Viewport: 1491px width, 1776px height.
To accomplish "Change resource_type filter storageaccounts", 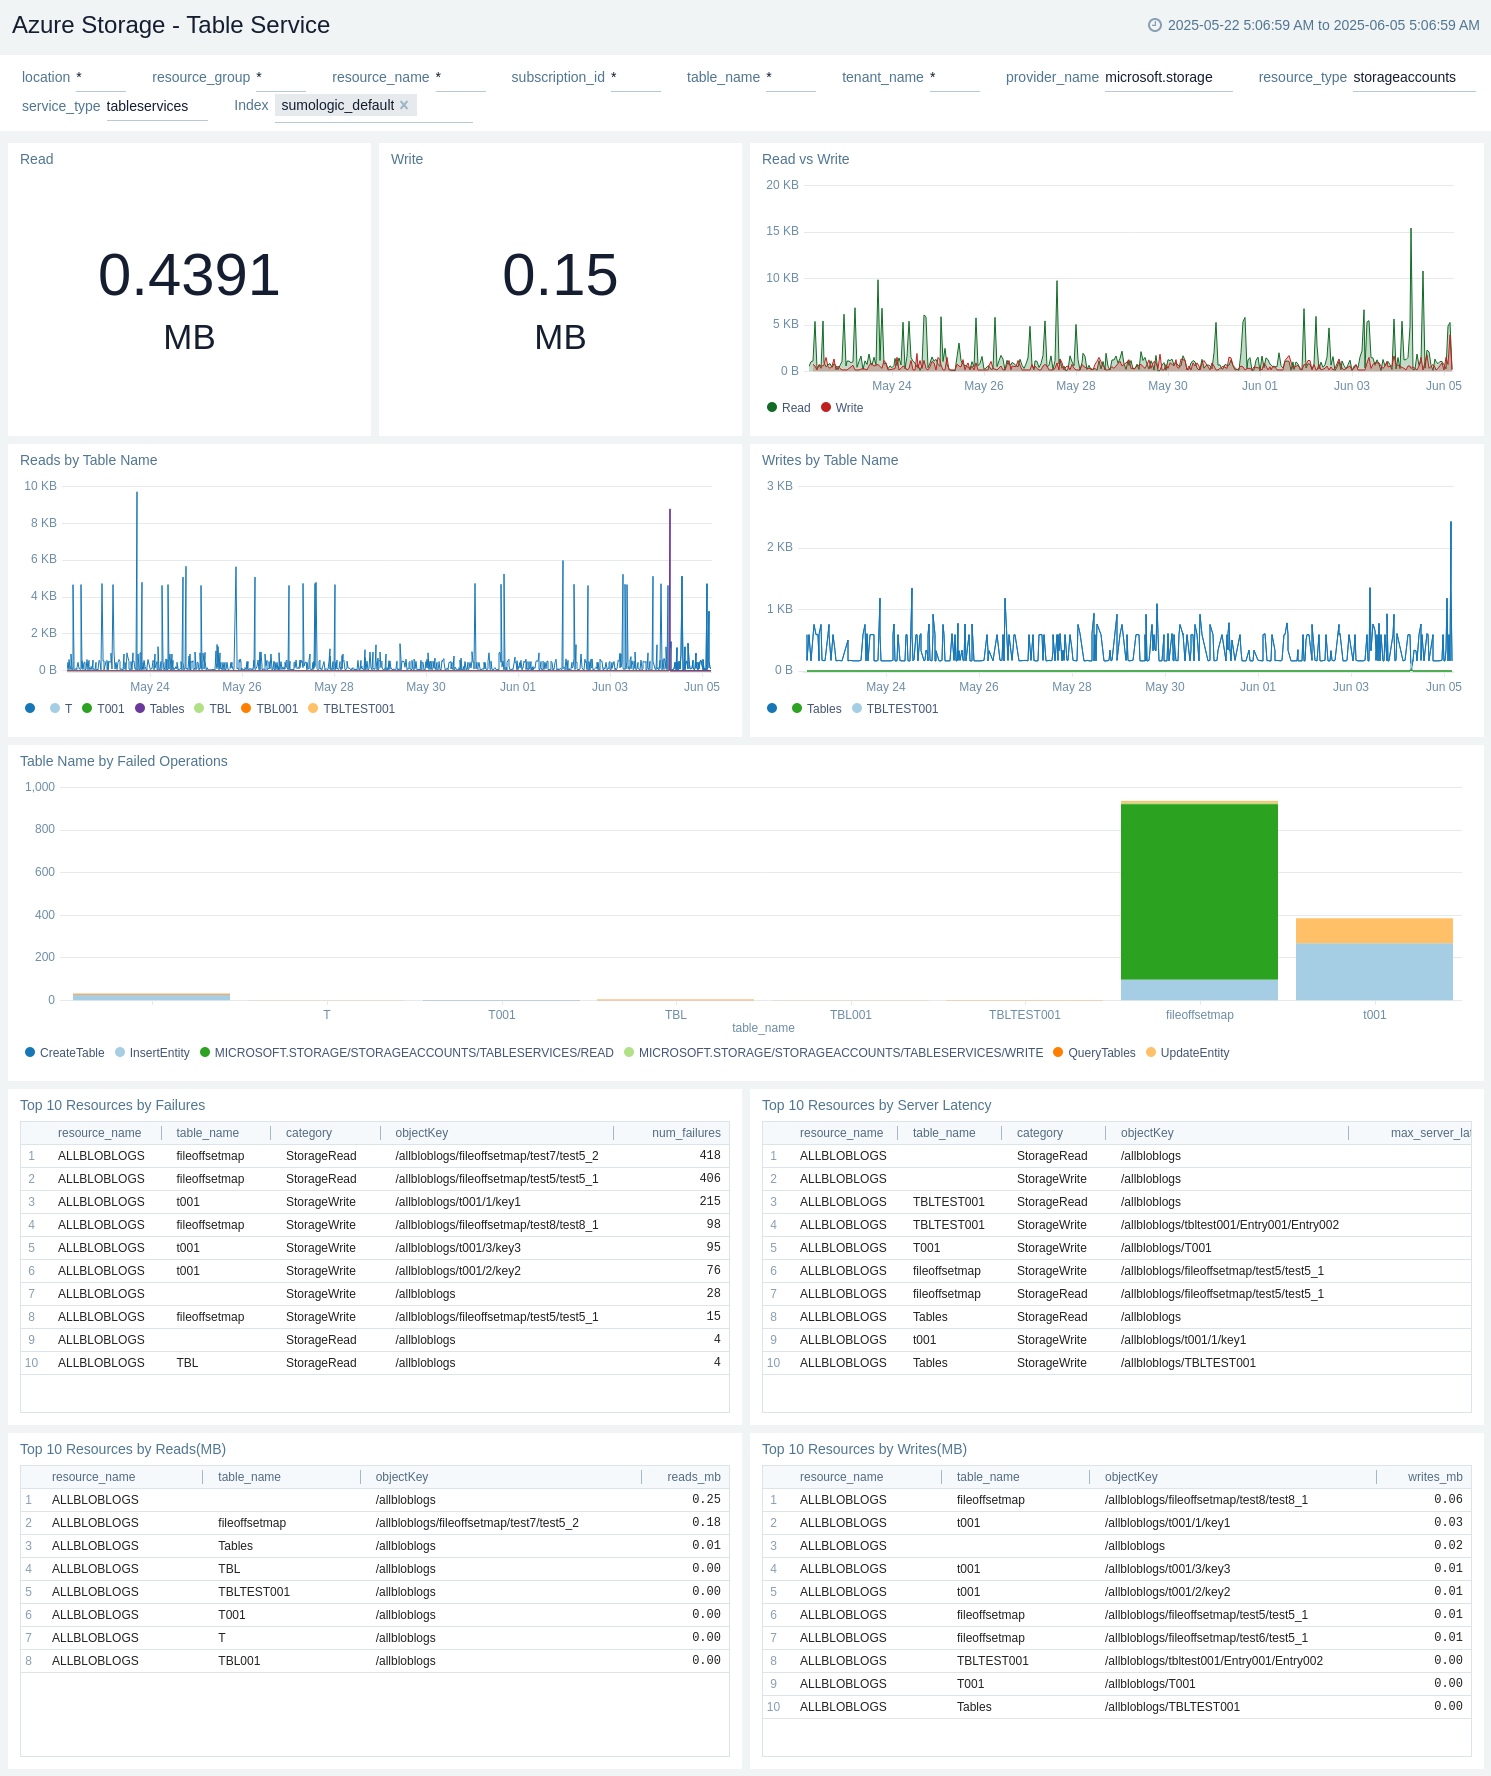I will pos(1414,78).
